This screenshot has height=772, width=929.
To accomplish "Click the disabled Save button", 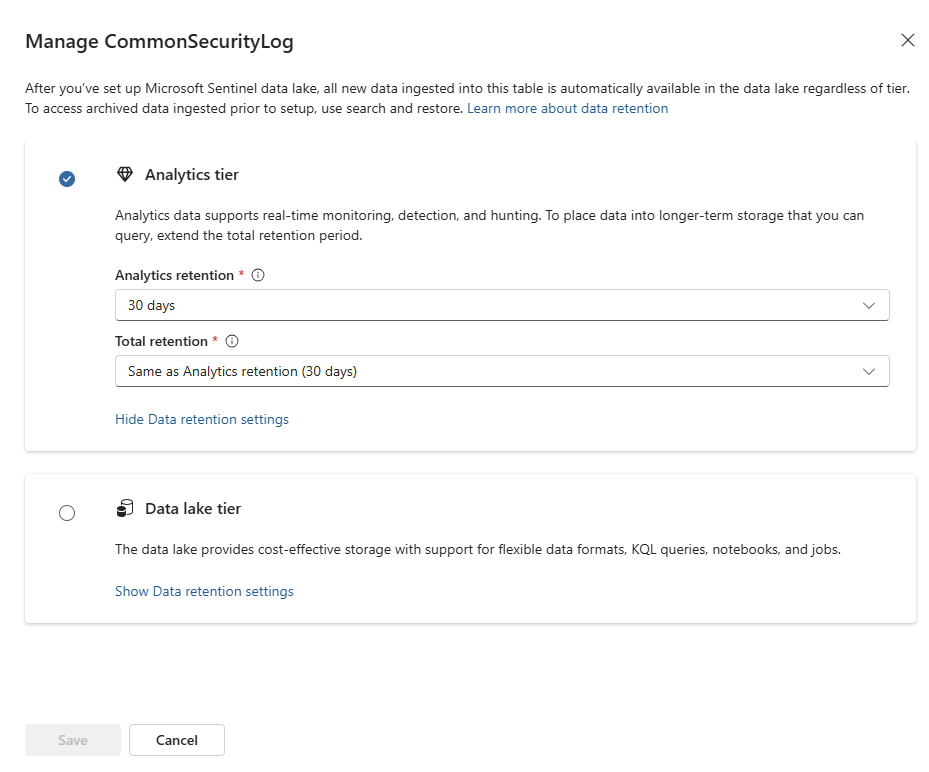I will (73, 740).
